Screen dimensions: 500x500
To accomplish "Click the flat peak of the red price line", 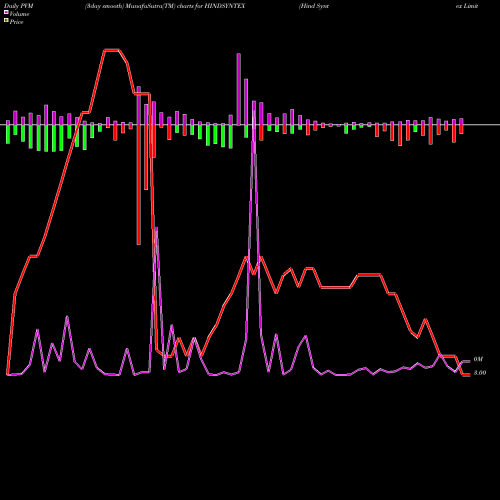I will [112, 50].
